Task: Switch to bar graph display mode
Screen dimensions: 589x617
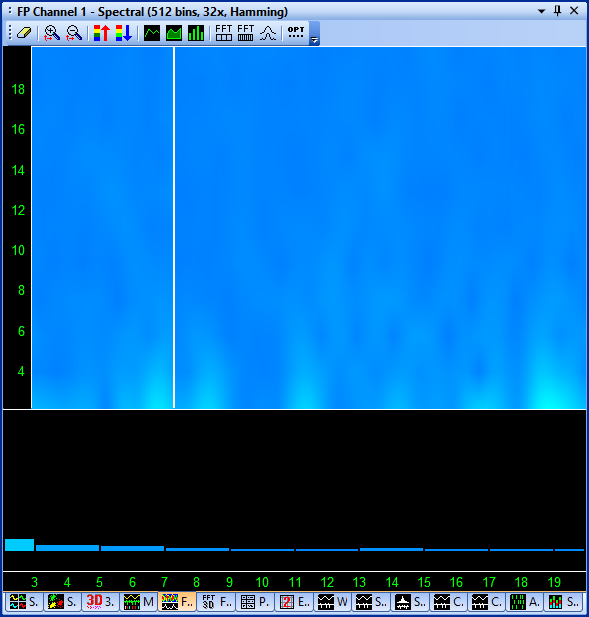Action: click(196, 33)
